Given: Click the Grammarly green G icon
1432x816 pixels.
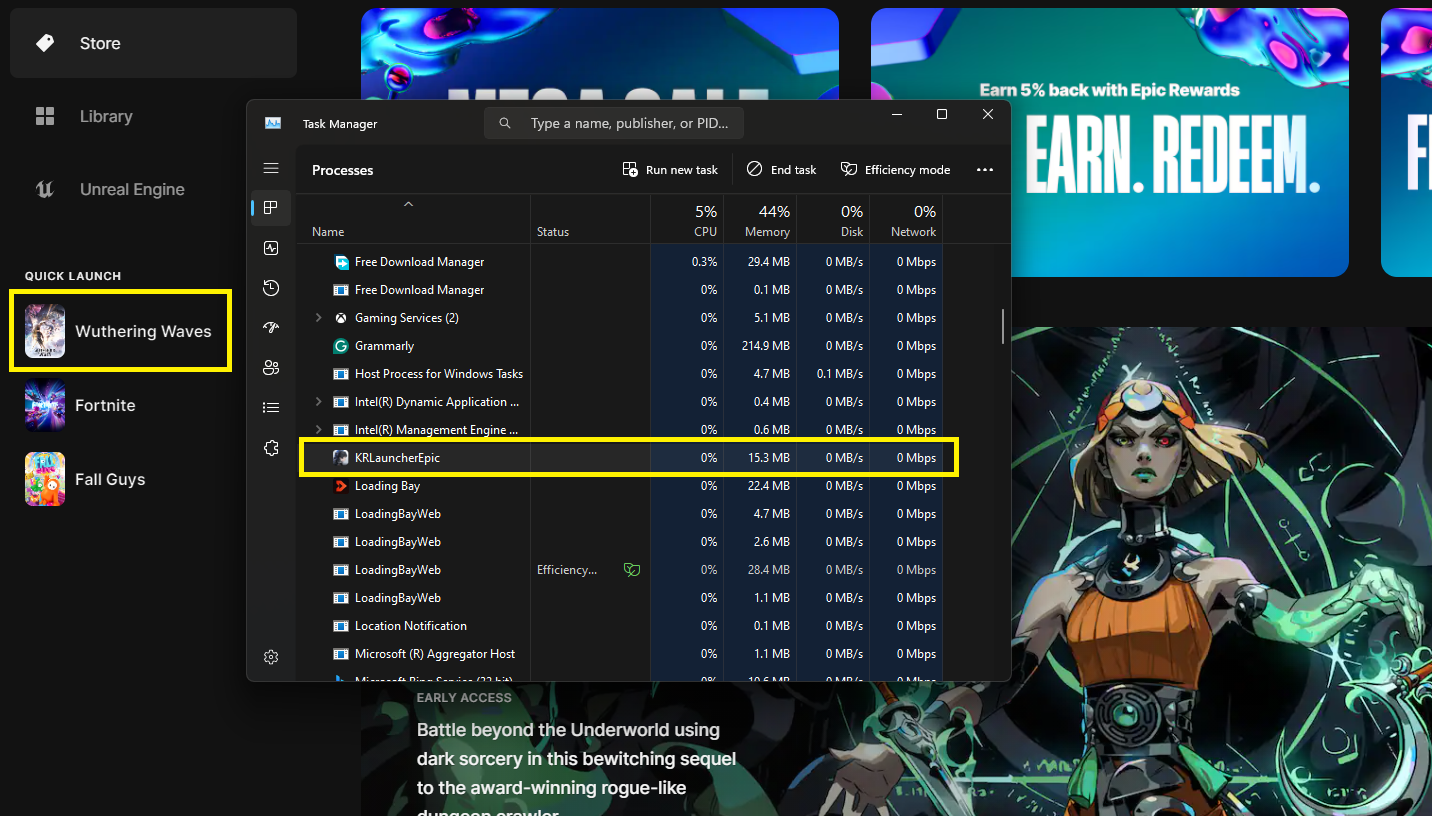Looking at the screenshot, I should pos(341,346).
